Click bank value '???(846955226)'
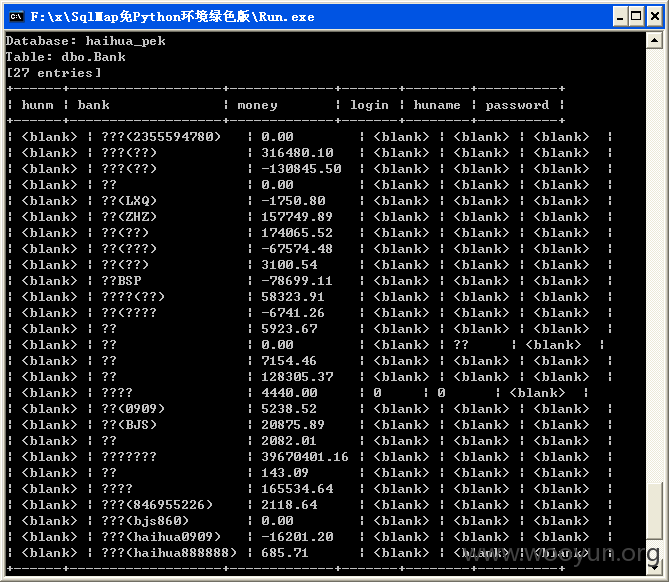The width and height of the screenshot is (669, 582). [x=157, y=505]
